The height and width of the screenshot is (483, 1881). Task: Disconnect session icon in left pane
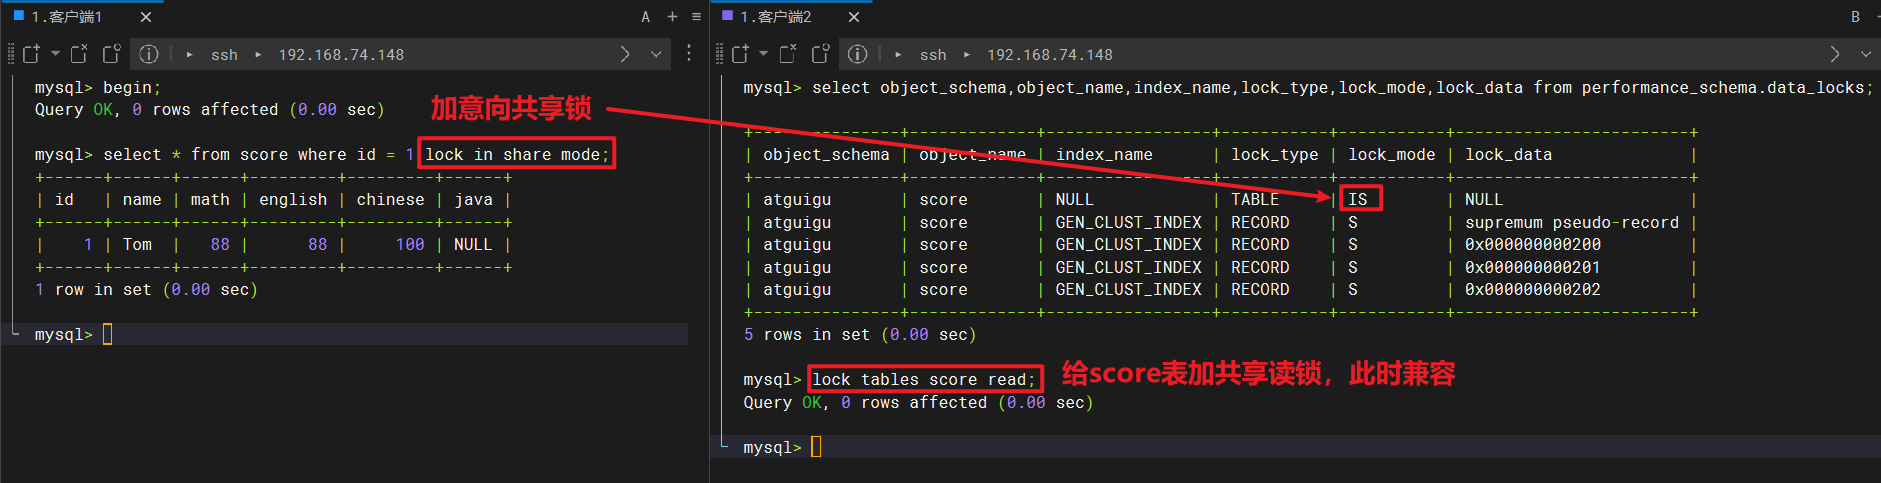coord(80,54)
